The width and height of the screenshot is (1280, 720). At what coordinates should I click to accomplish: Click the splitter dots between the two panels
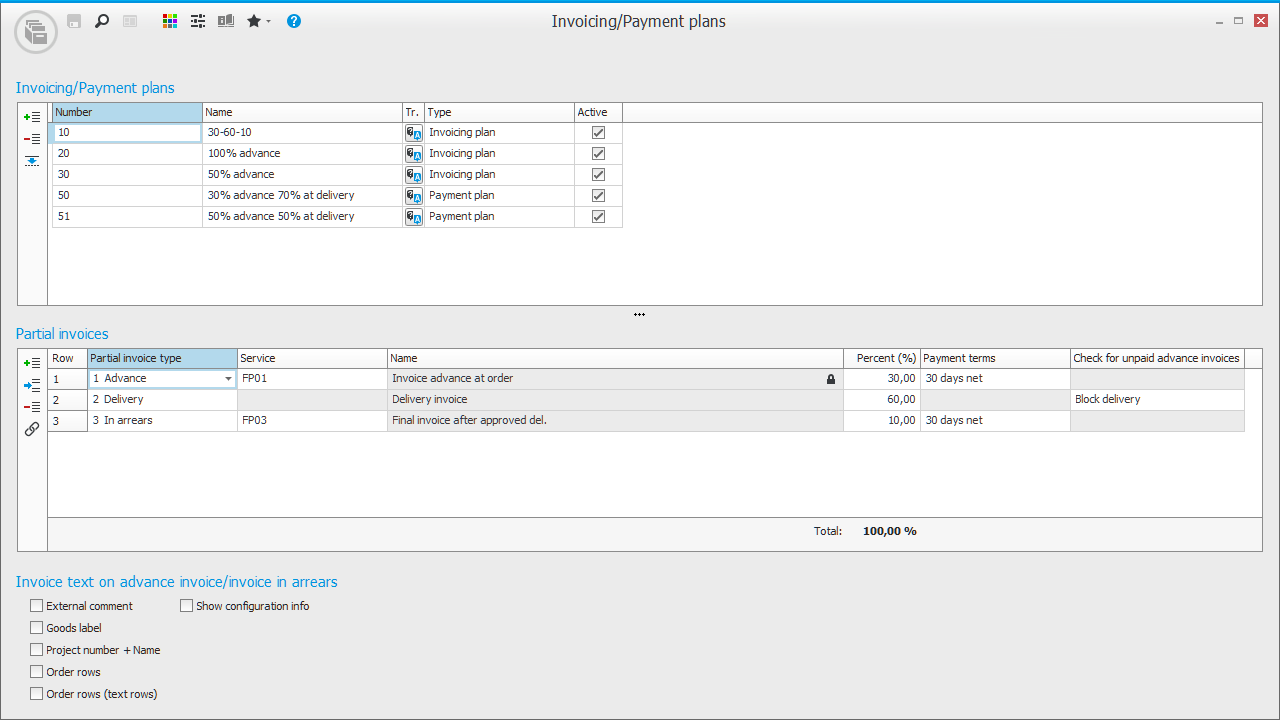point(639,315)
